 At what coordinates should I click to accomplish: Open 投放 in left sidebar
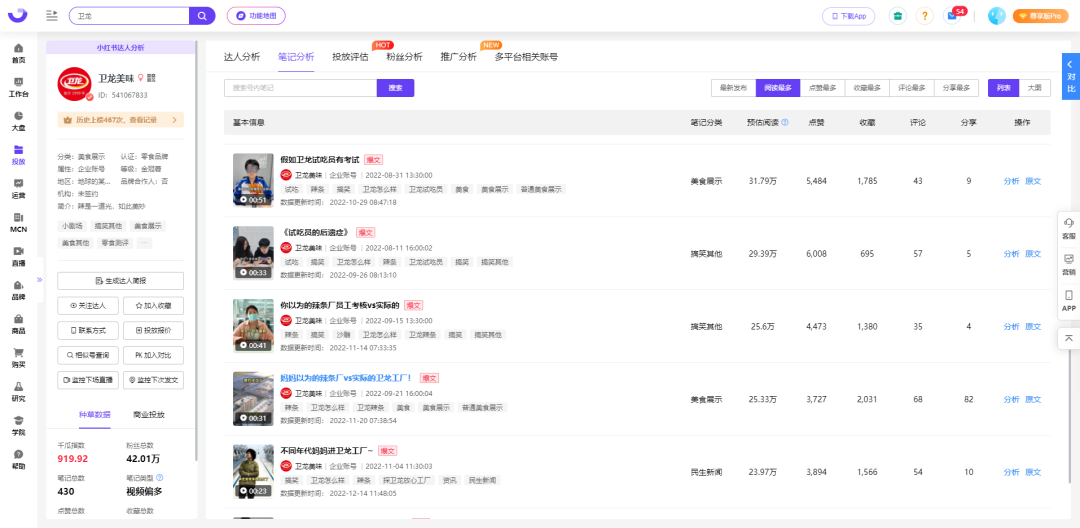coord(19,155)
